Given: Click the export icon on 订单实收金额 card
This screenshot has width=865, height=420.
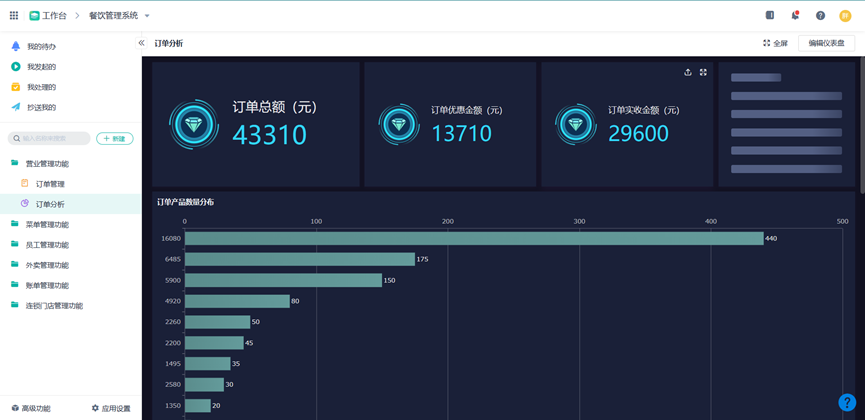Looking at the screenshot, I should 688,72.
